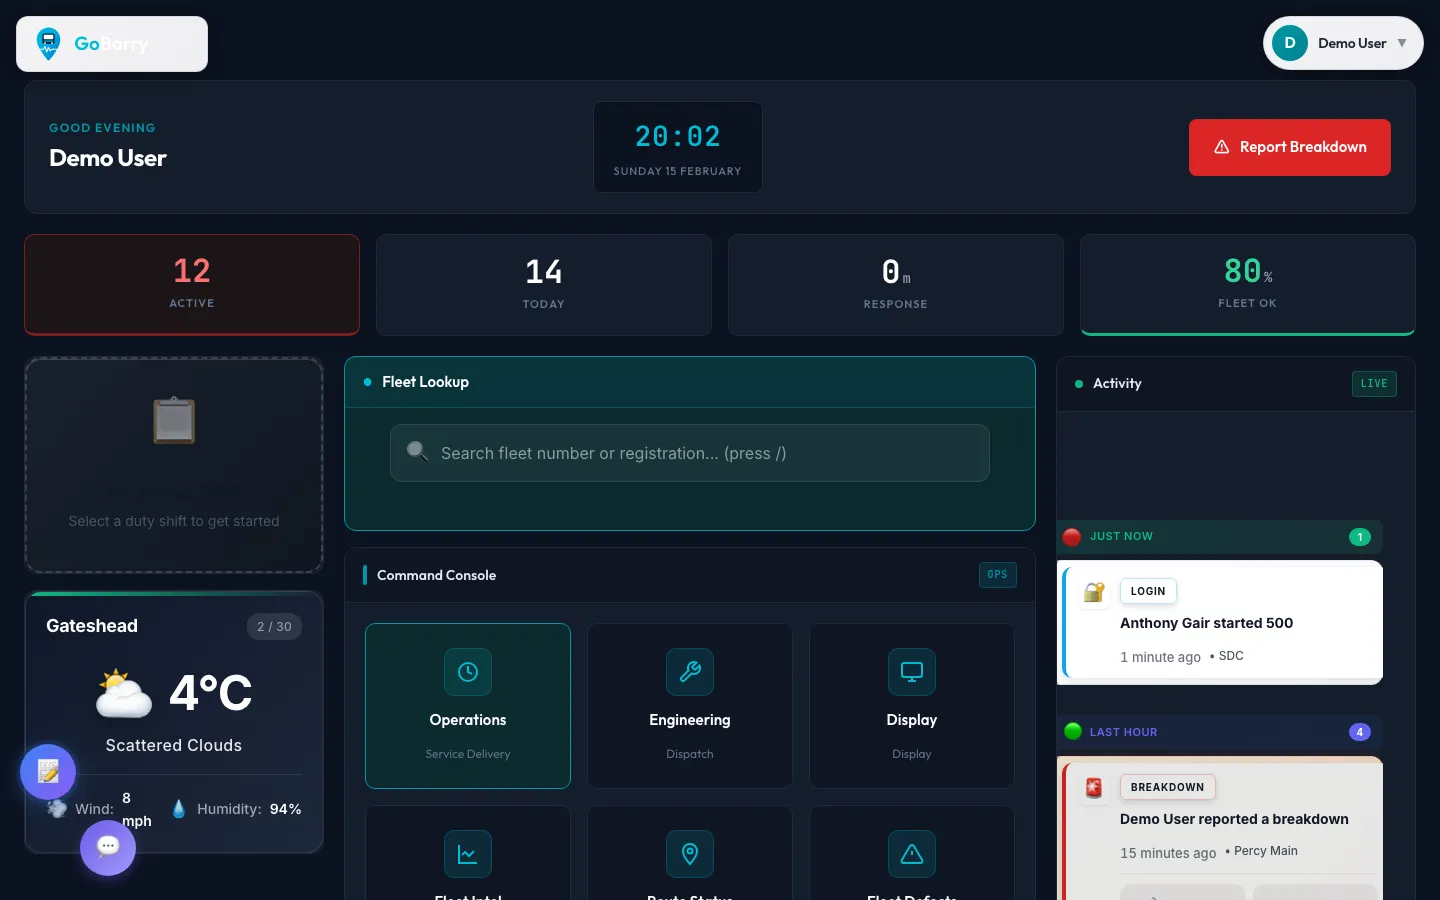Click the Fleet Defects warning triangle icon

click(x=912, y=854)
